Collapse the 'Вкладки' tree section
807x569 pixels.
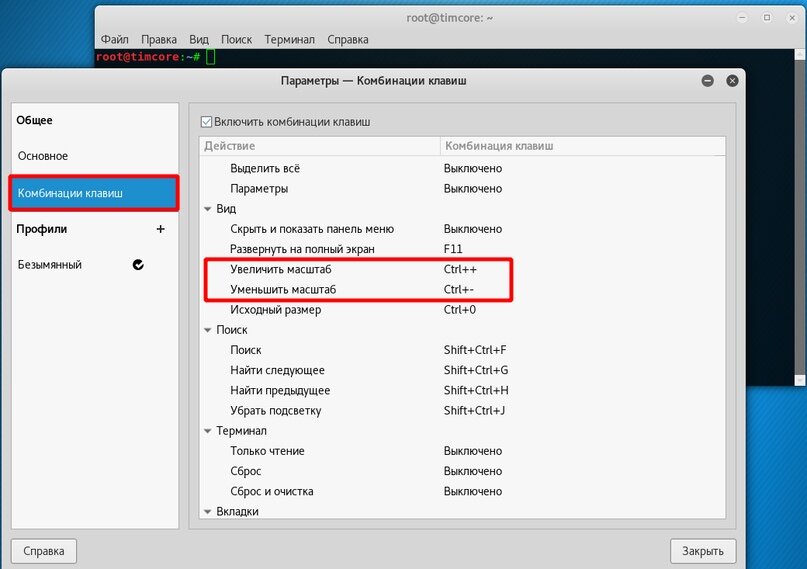tap(208, 511)
